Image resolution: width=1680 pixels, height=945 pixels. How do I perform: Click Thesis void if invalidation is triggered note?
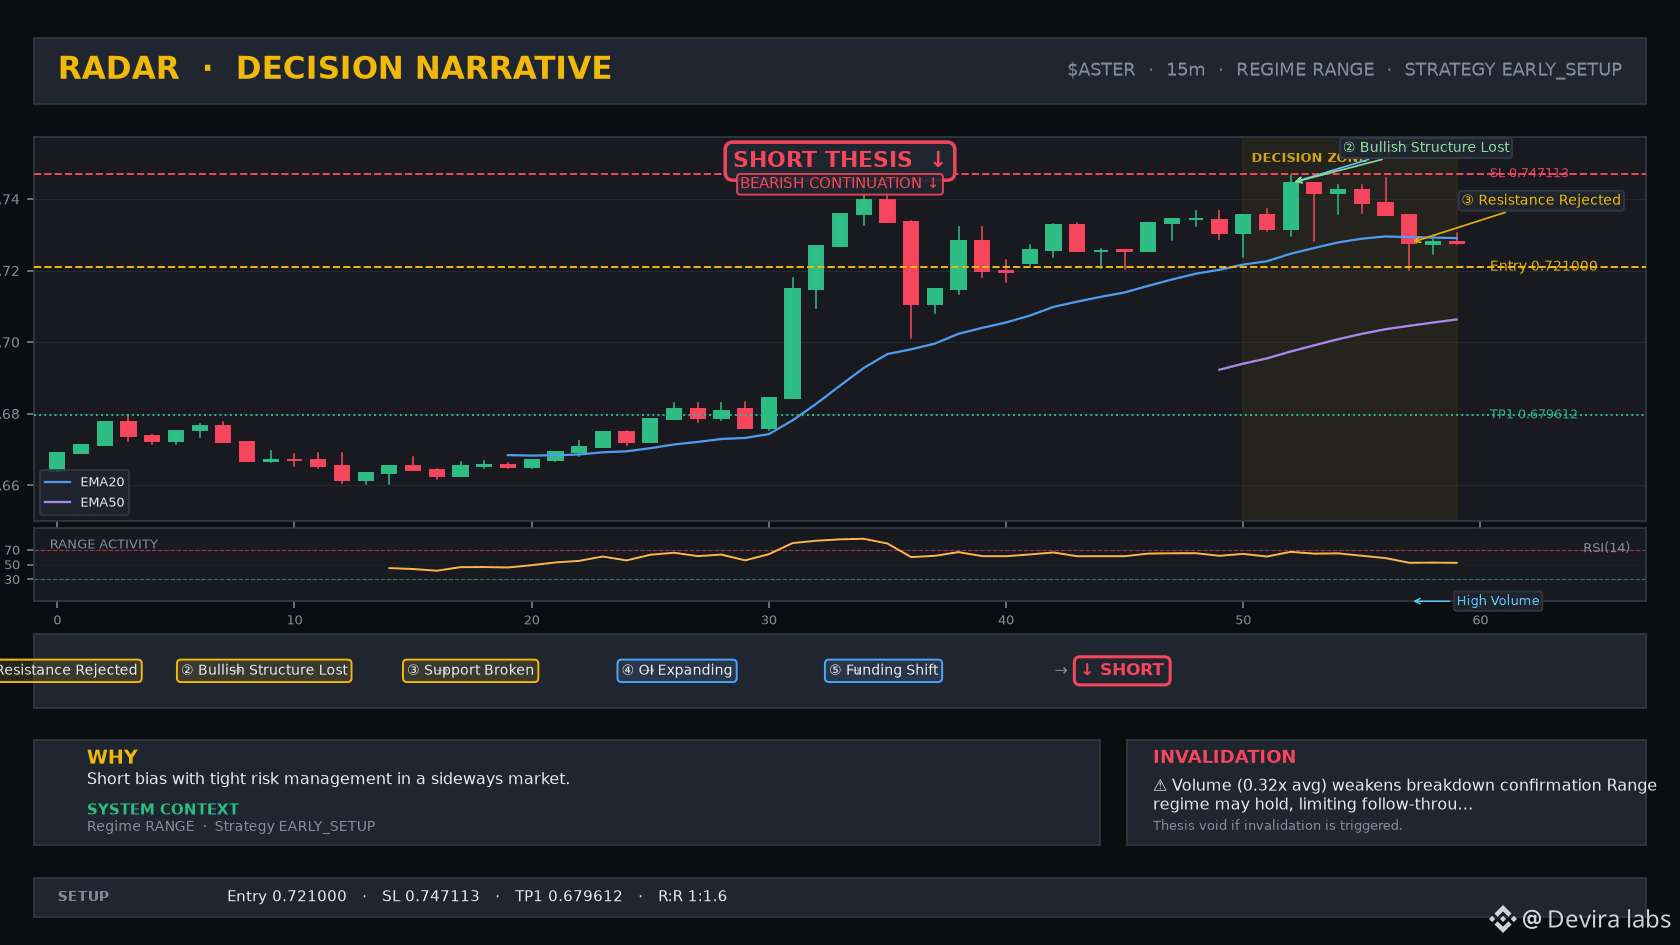coord(1277,825)
